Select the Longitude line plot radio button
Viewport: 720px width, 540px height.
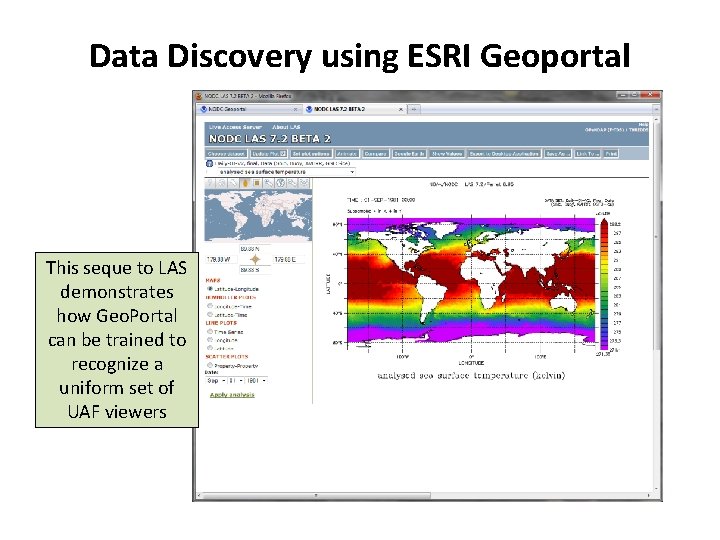[x=210, y=340]
